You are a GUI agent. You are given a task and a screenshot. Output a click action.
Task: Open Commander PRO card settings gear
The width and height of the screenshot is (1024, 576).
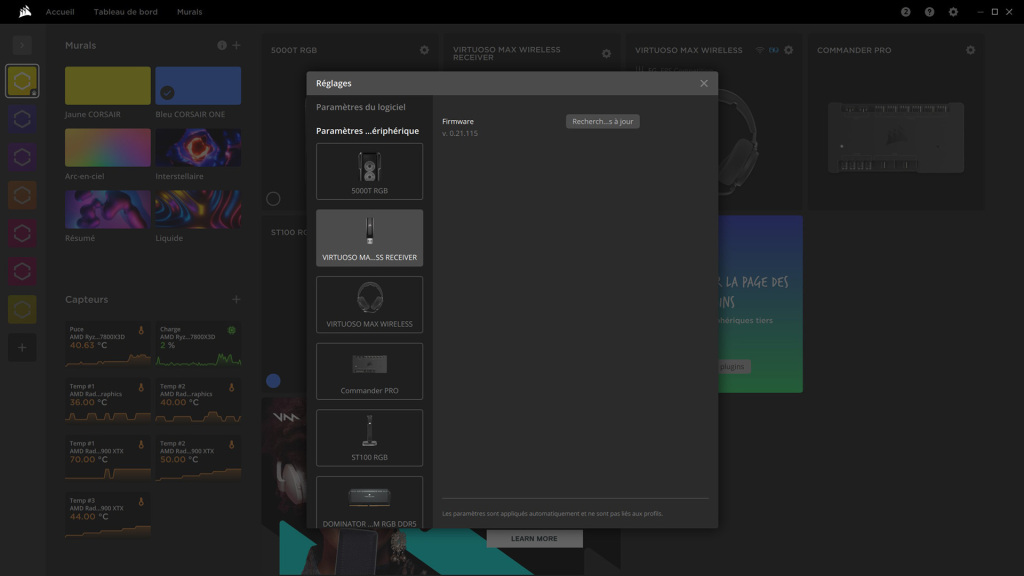pos(970,50)
